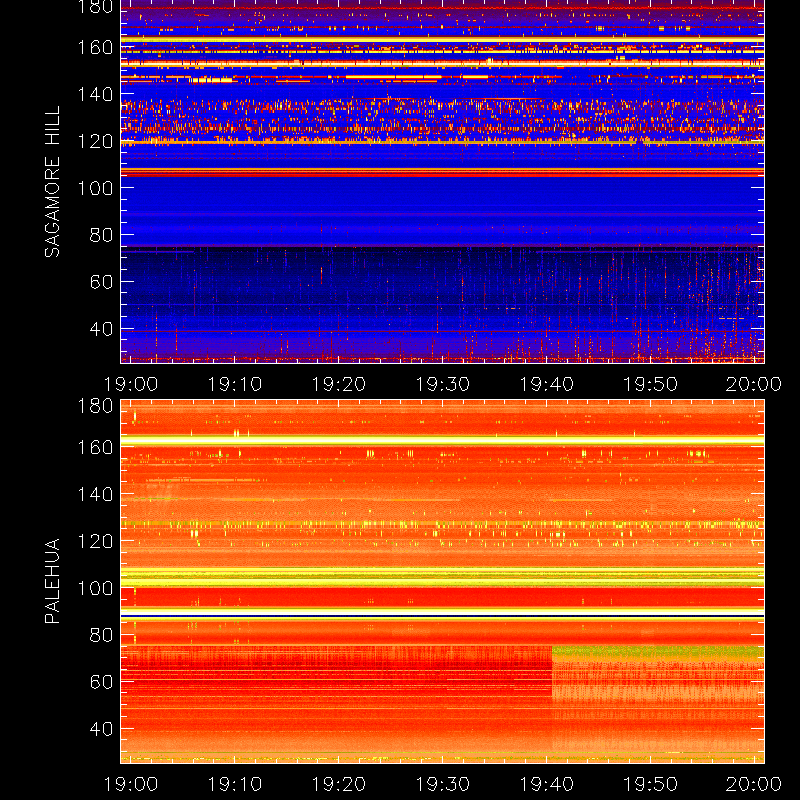Click 19:40 below the Palehua plot
The image size is (800, 800).
(x=546, y=784)
